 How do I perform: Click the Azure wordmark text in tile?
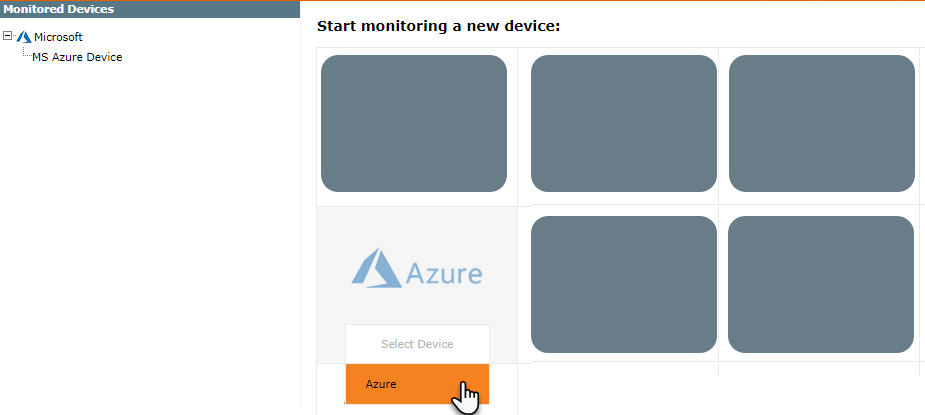click(x=444, y=274)
